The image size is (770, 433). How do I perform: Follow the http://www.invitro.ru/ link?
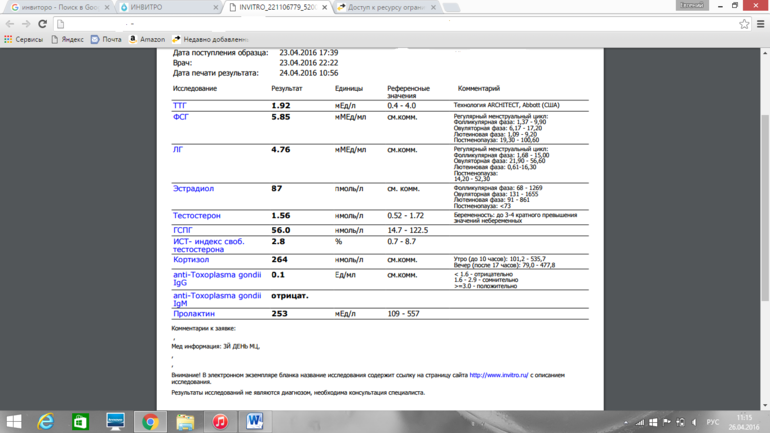tap(498, 376)
